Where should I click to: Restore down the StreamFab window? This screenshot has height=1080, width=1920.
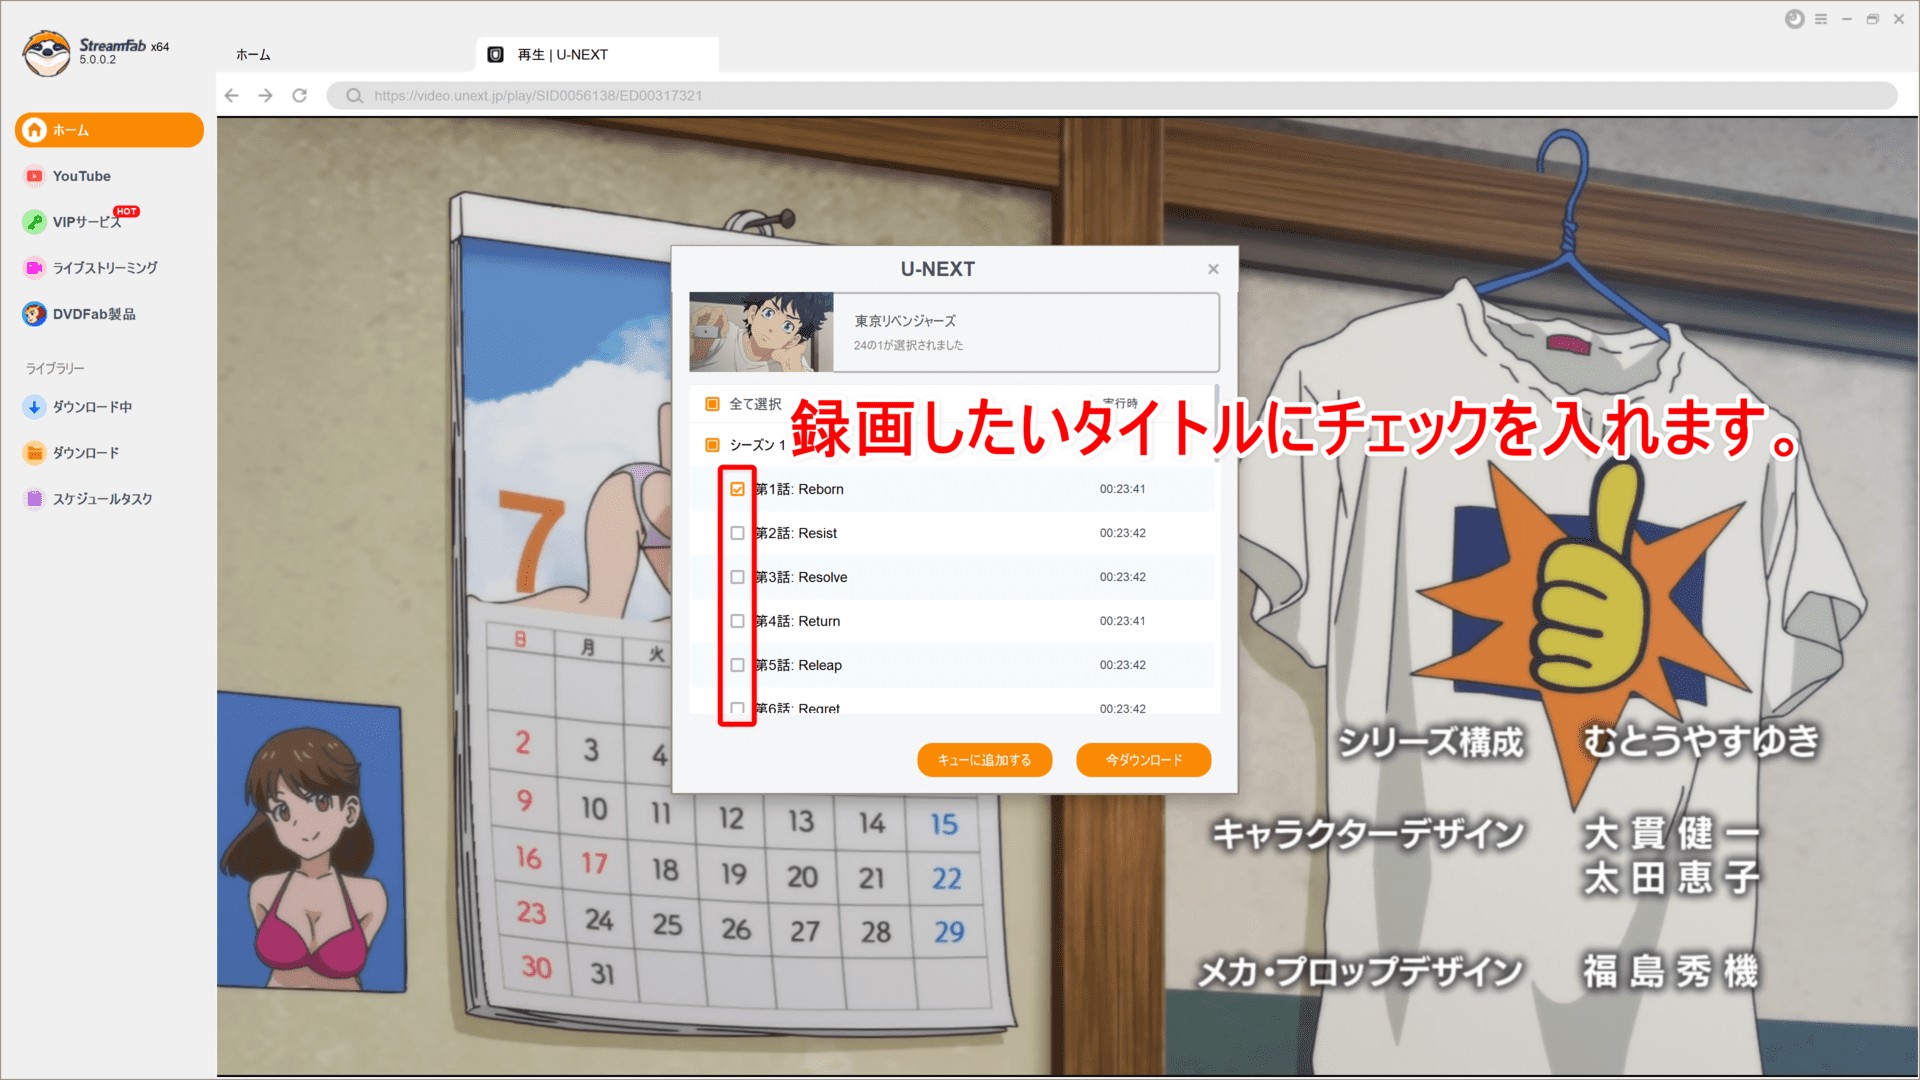tap(1873, 19)
